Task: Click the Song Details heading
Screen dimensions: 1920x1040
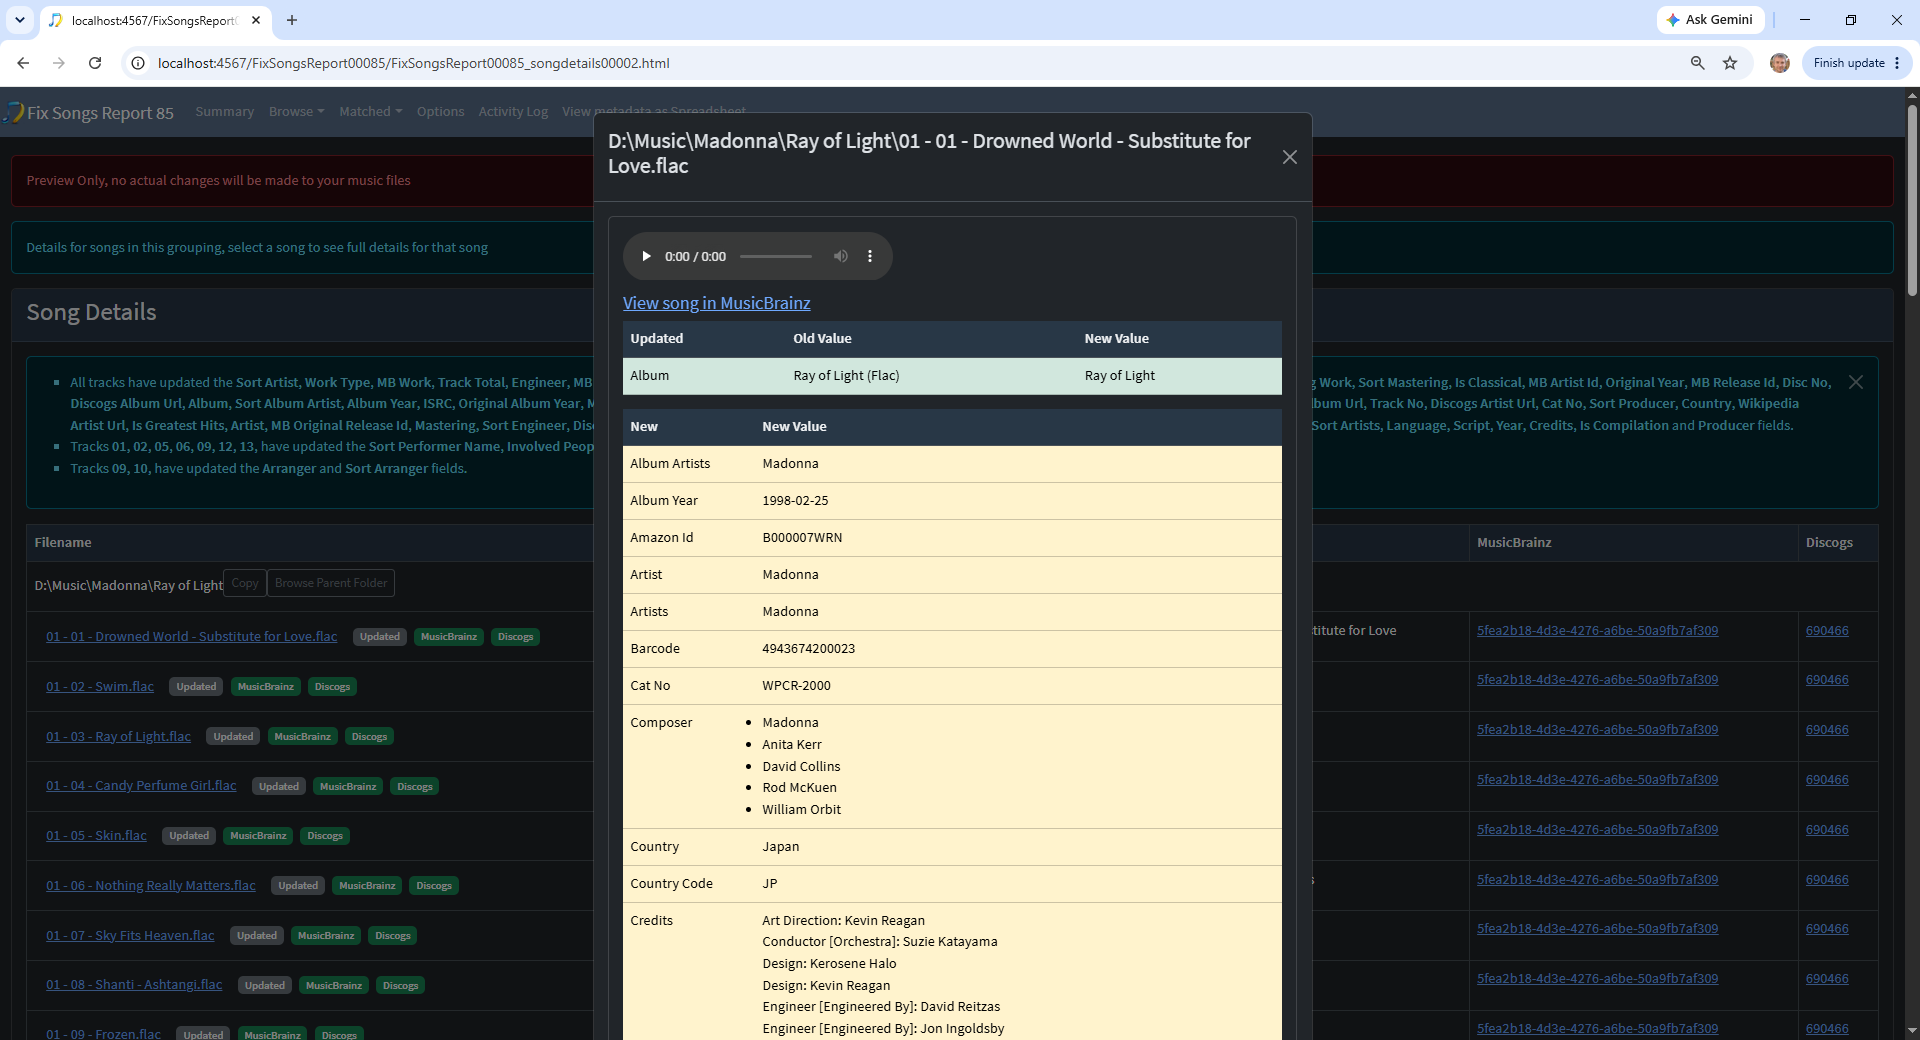Action: 91,312
